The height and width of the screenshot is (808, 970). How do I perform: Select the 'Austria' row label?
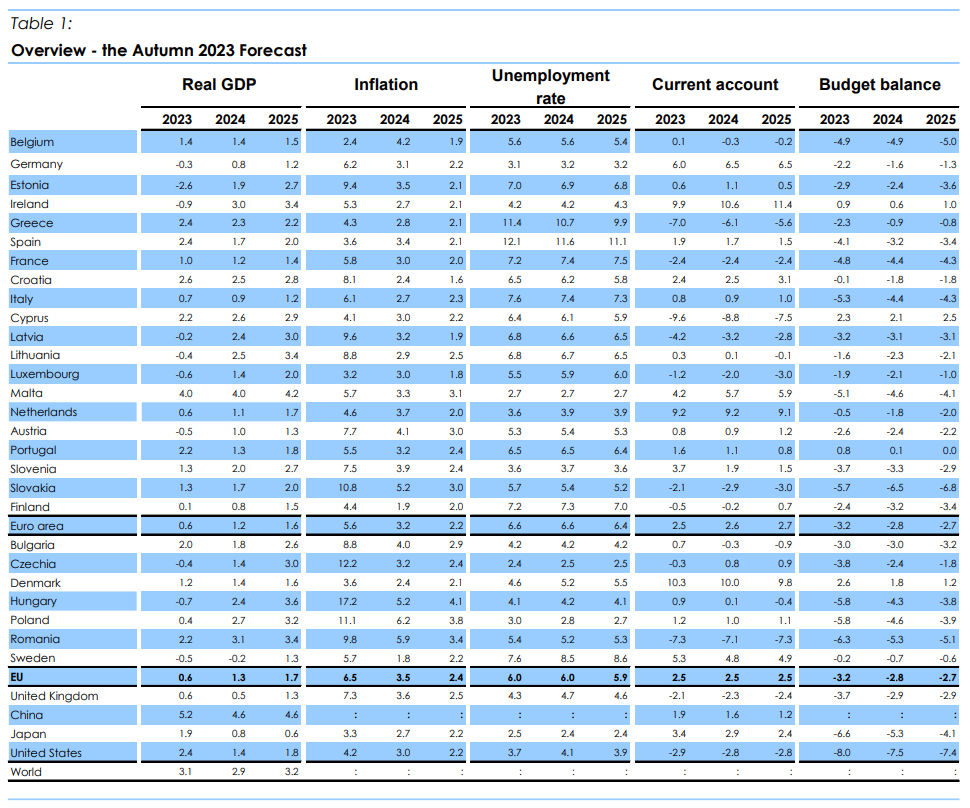point(28,431)
